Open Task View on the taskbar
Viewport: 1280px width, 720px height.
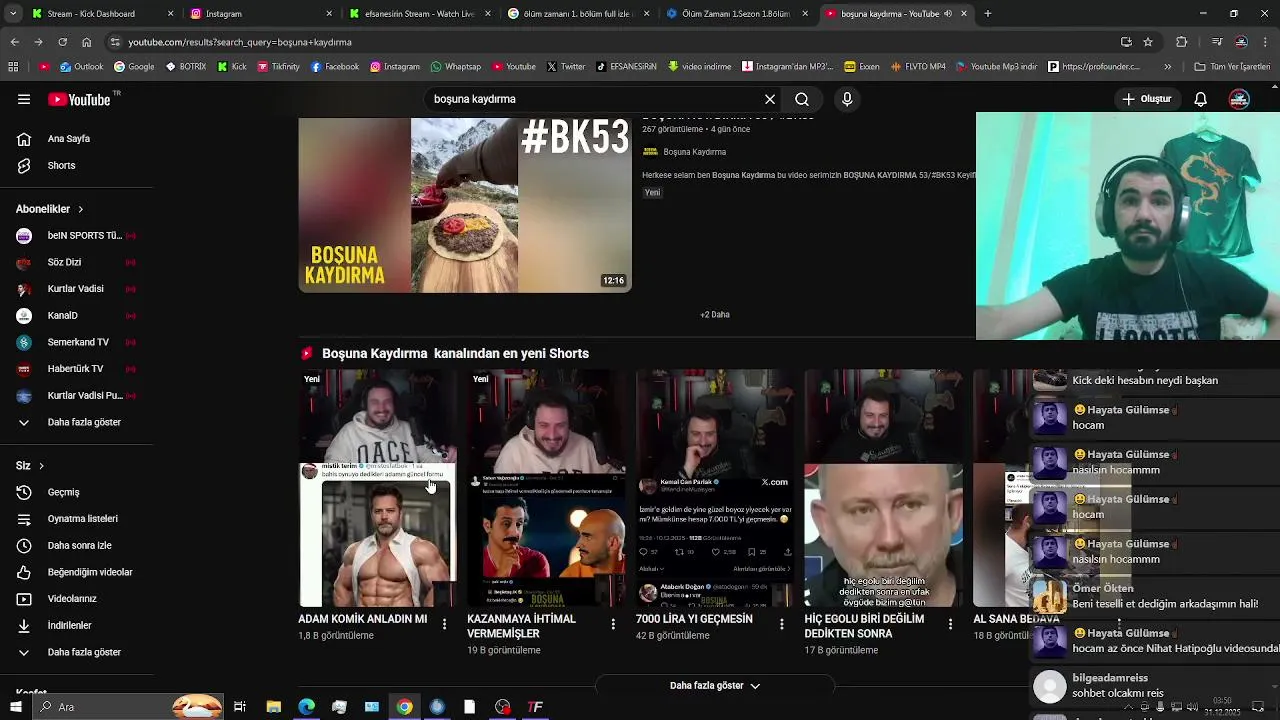240,707
